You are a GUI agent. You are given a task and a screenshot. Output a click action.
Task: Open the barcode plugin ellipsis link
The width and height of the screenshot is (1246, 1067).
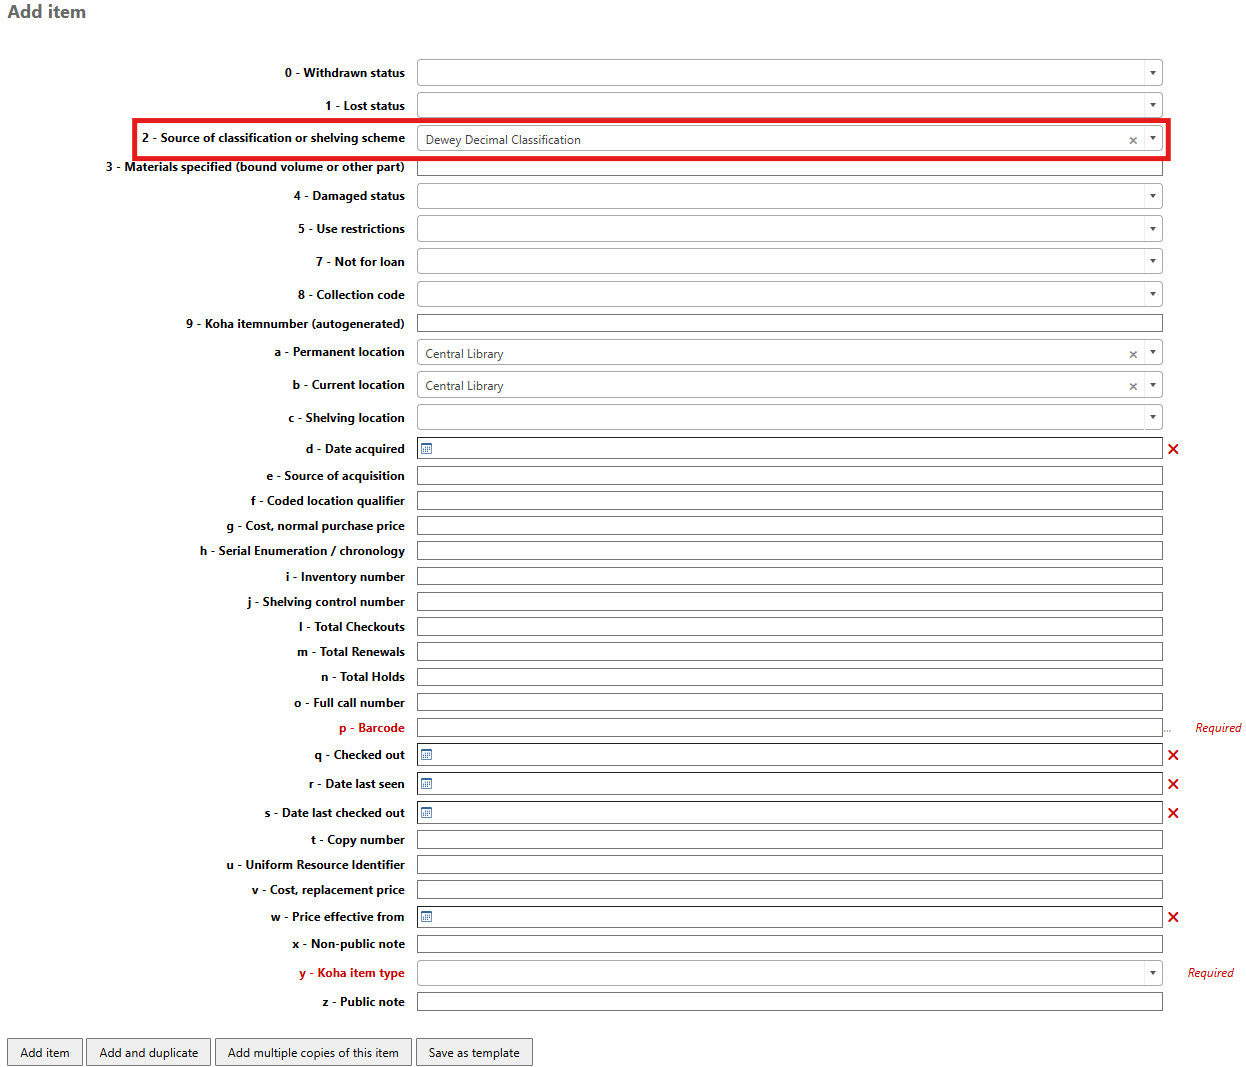(x=1167, y=729)
